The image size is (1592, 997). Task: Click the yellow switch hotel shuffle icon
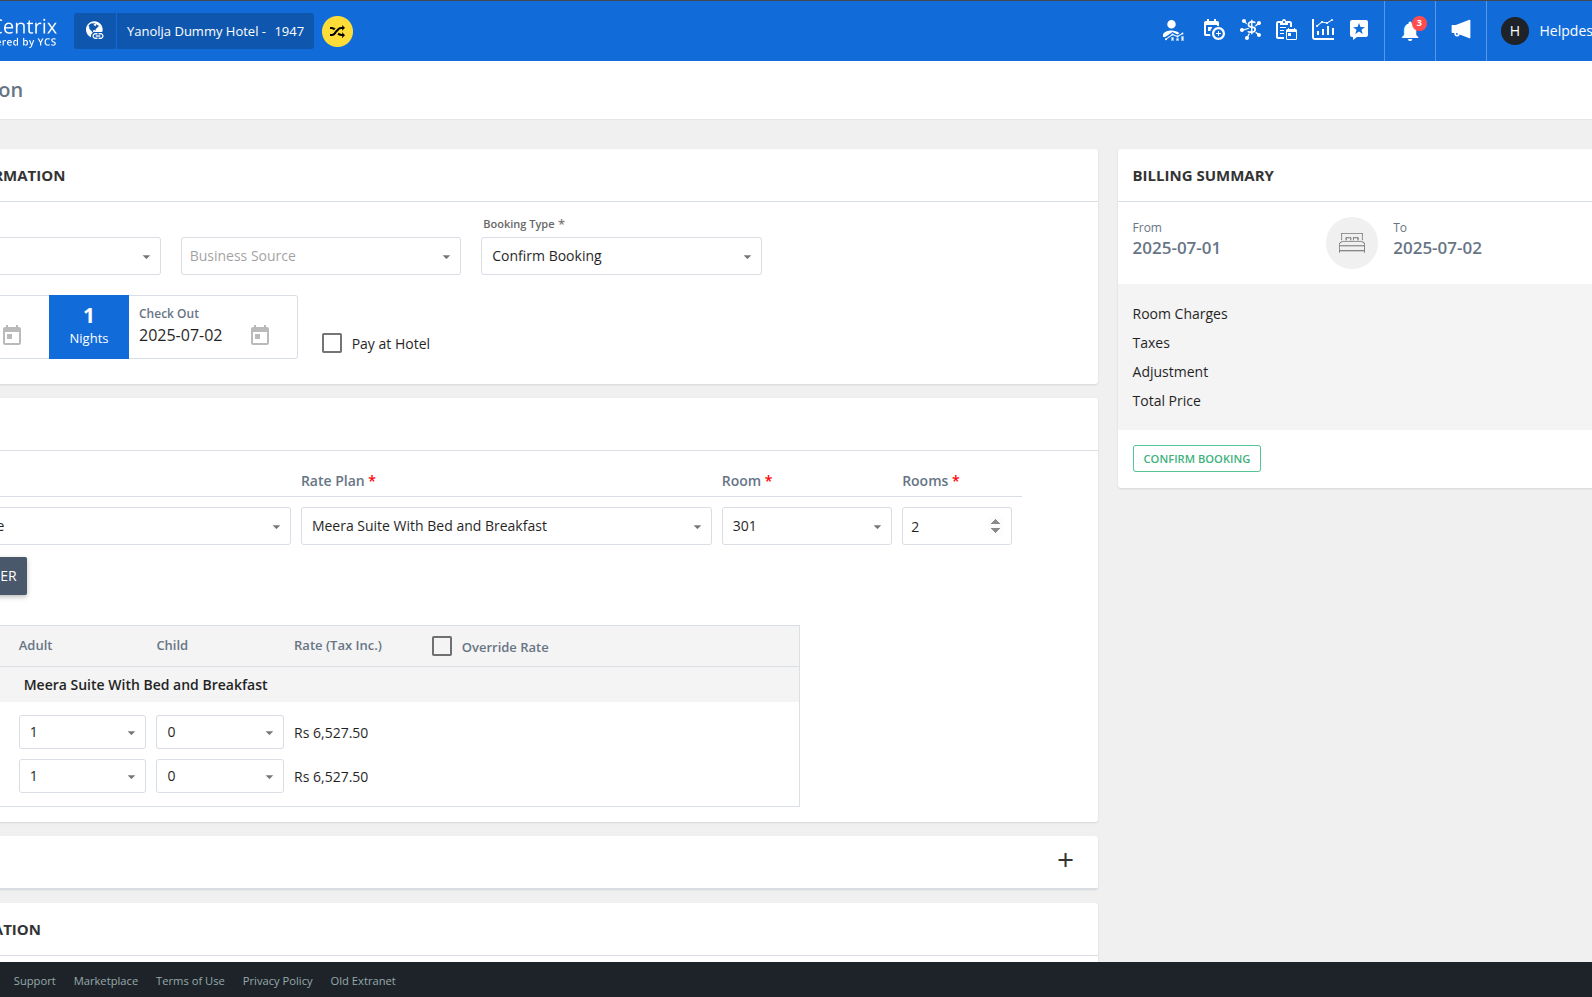337,32
